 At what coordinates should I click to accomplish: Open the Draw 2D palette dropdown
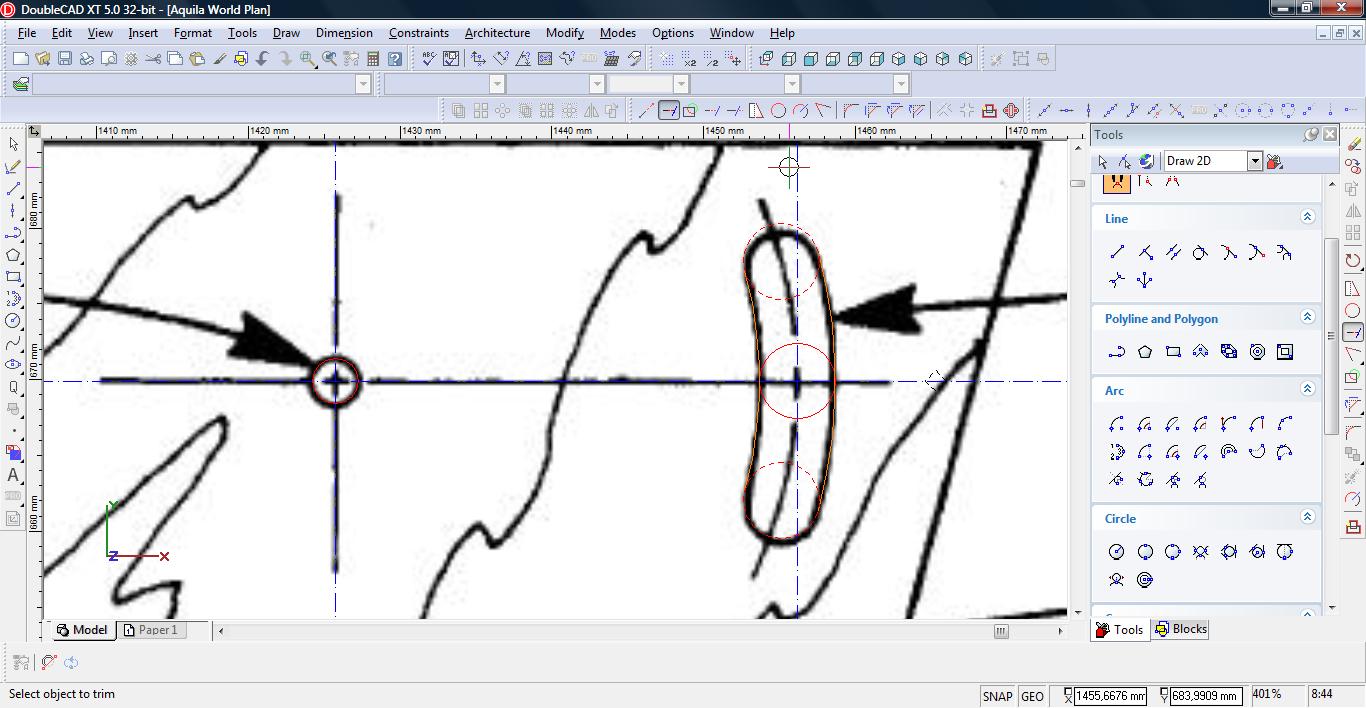[x=1254, y=161]
